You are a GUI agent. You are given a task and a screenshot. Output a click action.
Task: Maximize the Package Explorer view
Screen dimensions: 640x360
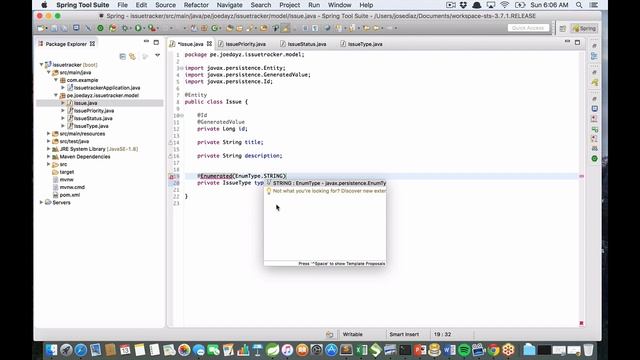(x=156, y=42)
